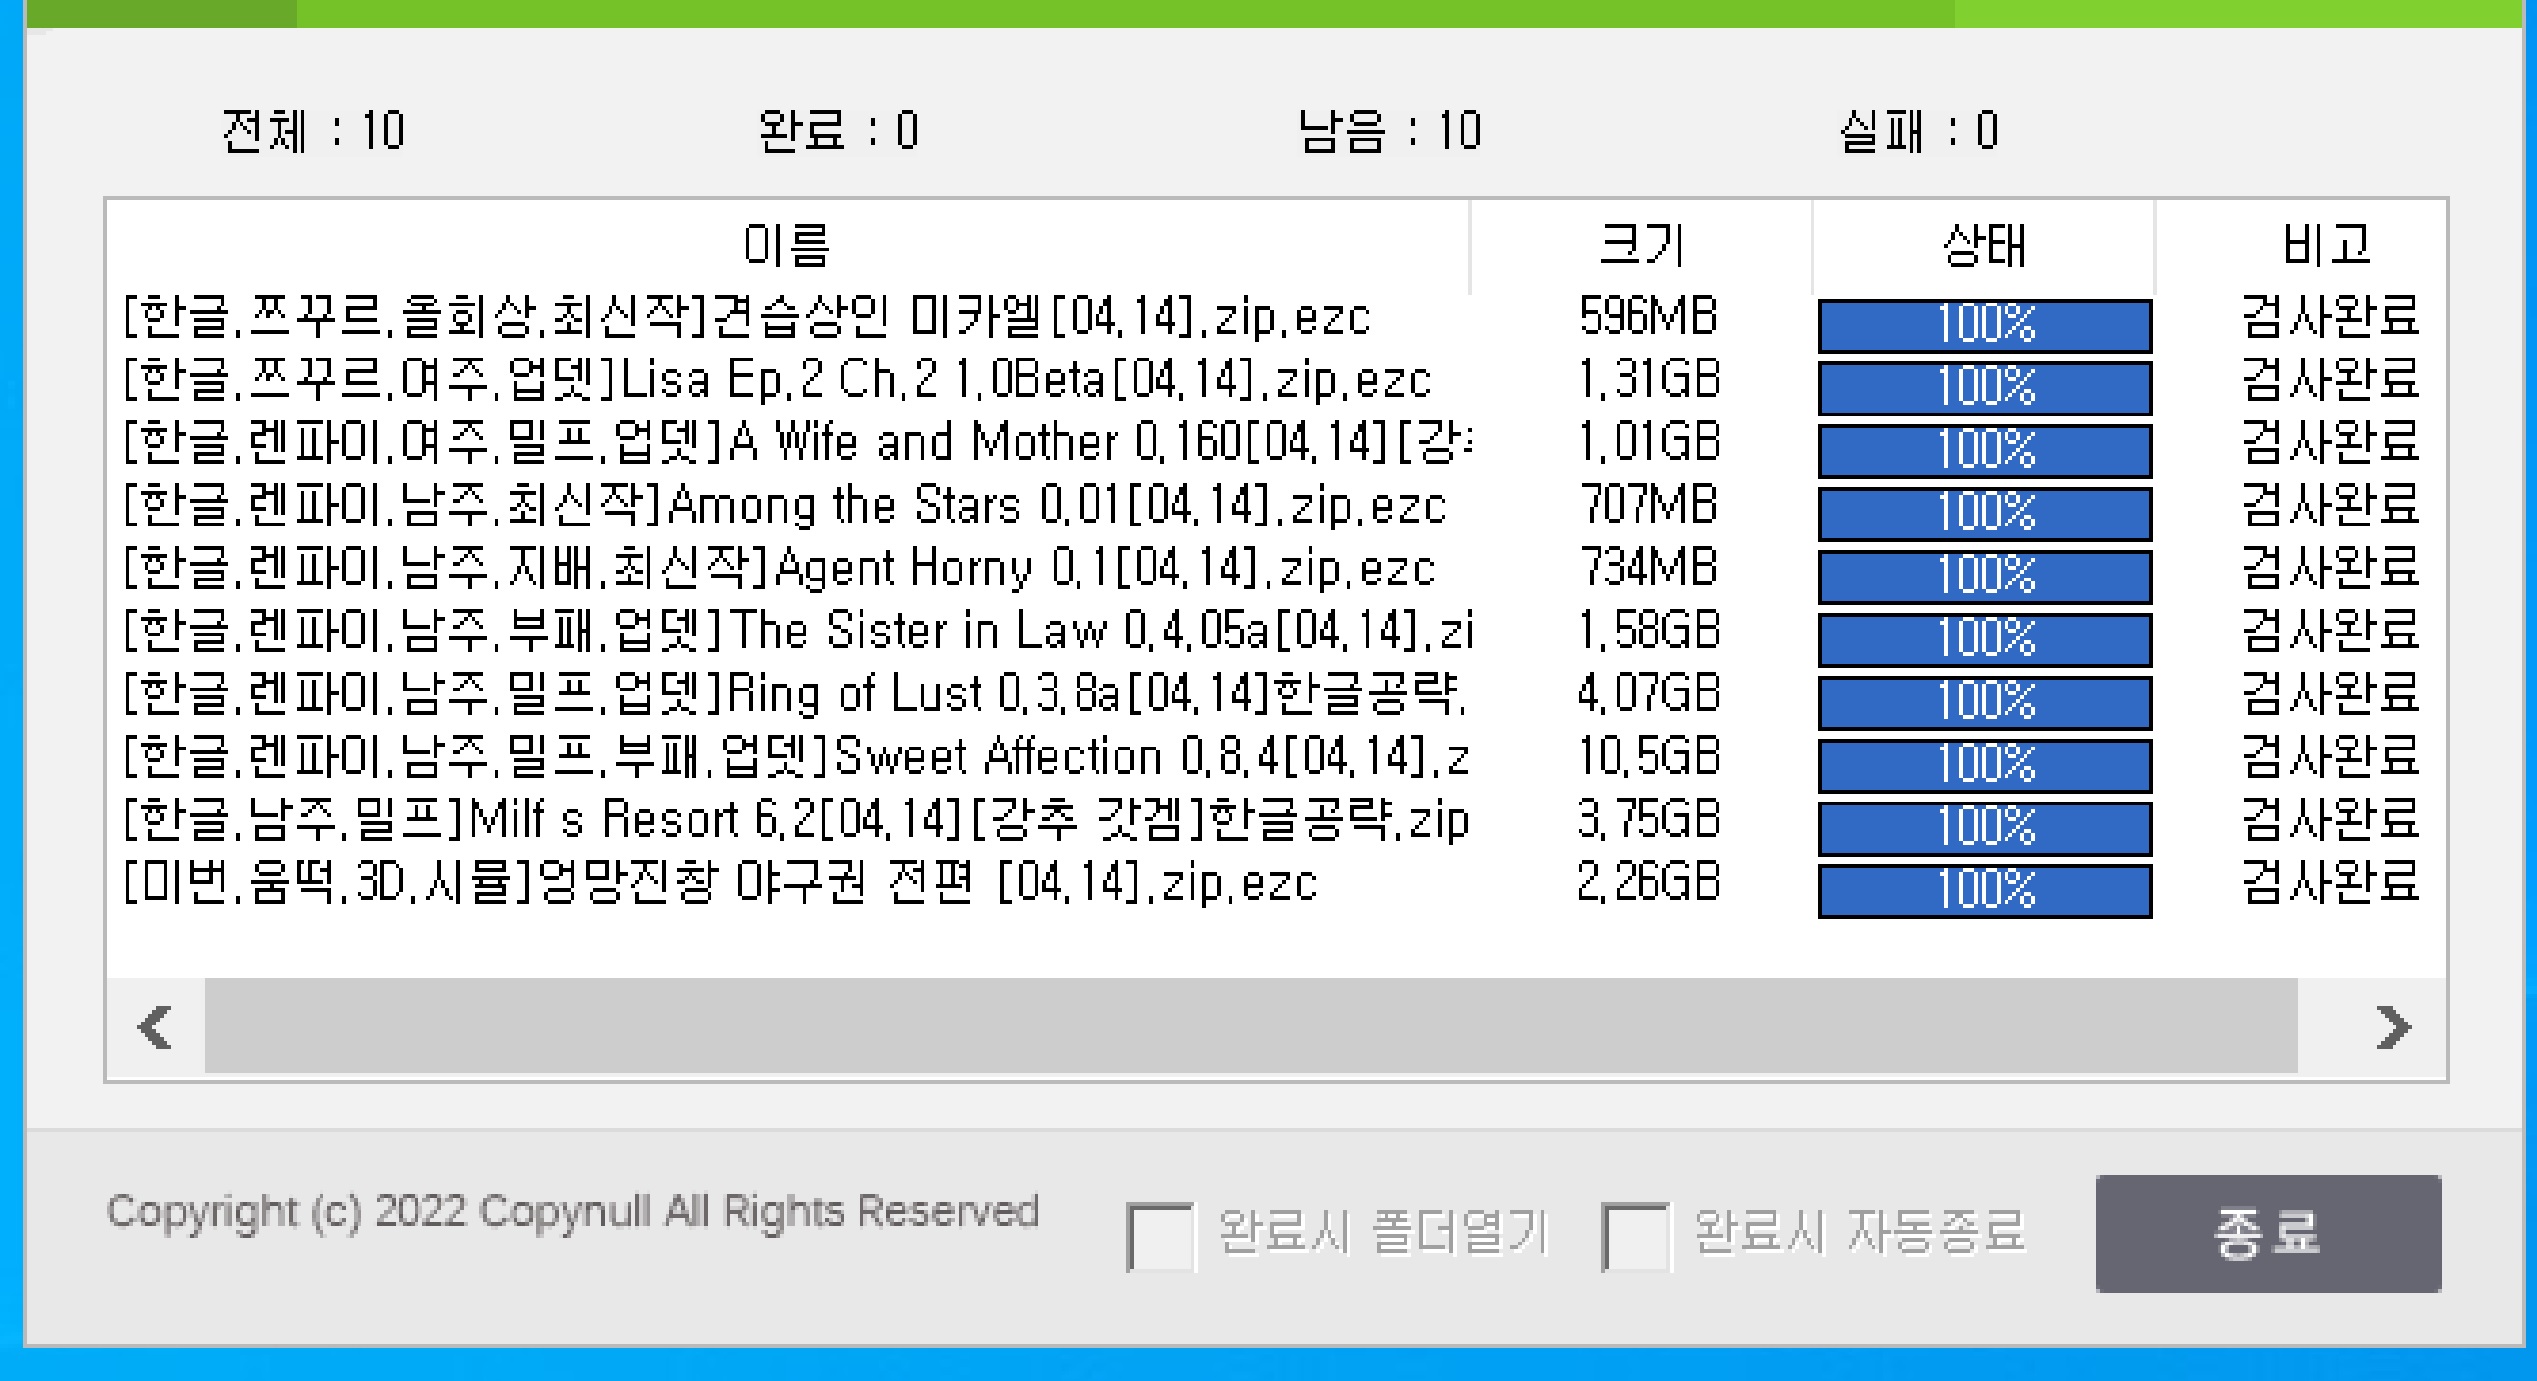Enable 완료시 자동종료 checkbox
Image resolution: width=2537 pixels, height=1381 pixels.
pos(1635,1235)
